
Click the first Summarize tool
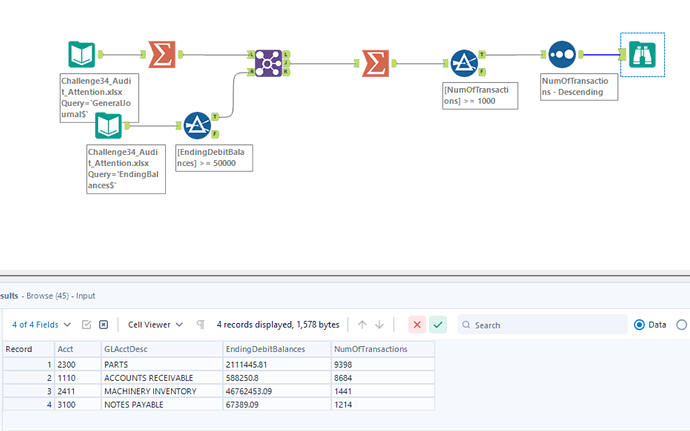(162, 56)
